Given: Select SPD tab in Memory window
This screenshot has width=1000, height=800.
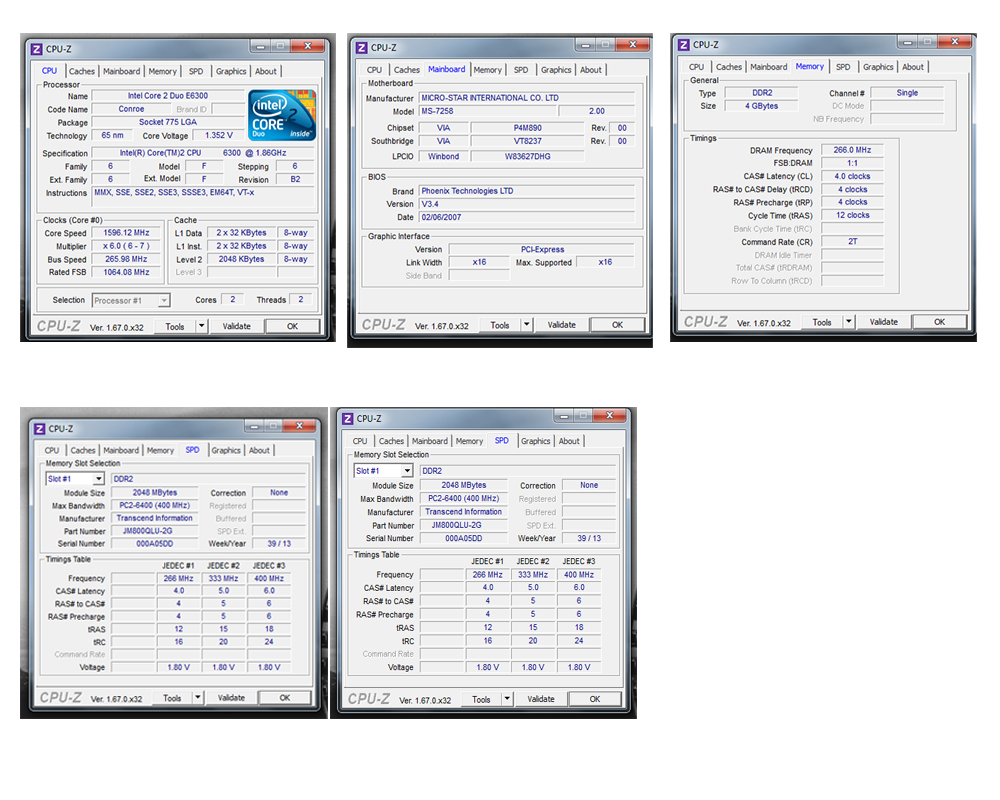Looking at the screenshot, I should [x=843, y=67].
